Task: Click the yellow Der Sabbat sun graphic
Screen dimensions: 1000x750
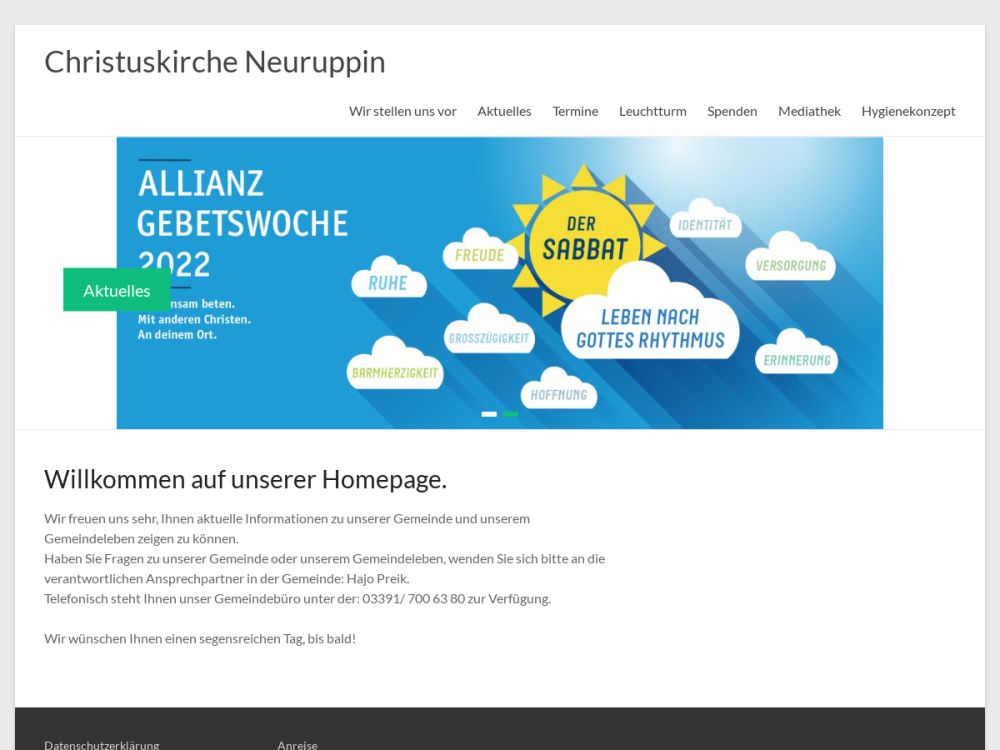Action: [x=583, y=240]
